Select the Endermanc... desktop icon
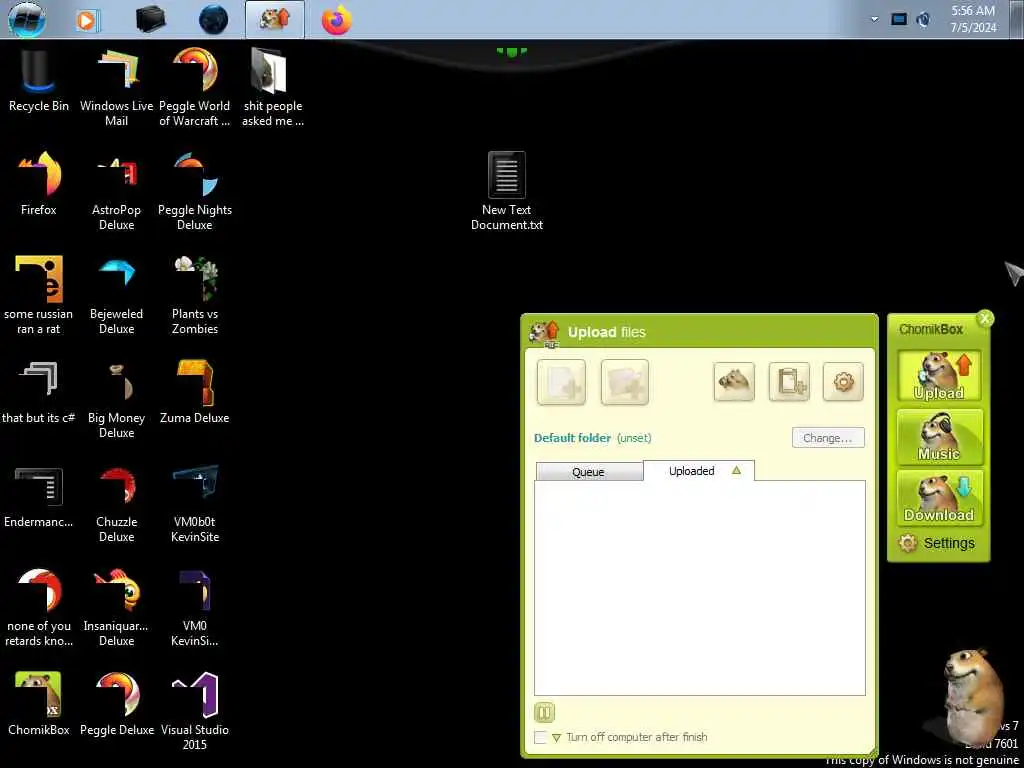 pos(39,496)
